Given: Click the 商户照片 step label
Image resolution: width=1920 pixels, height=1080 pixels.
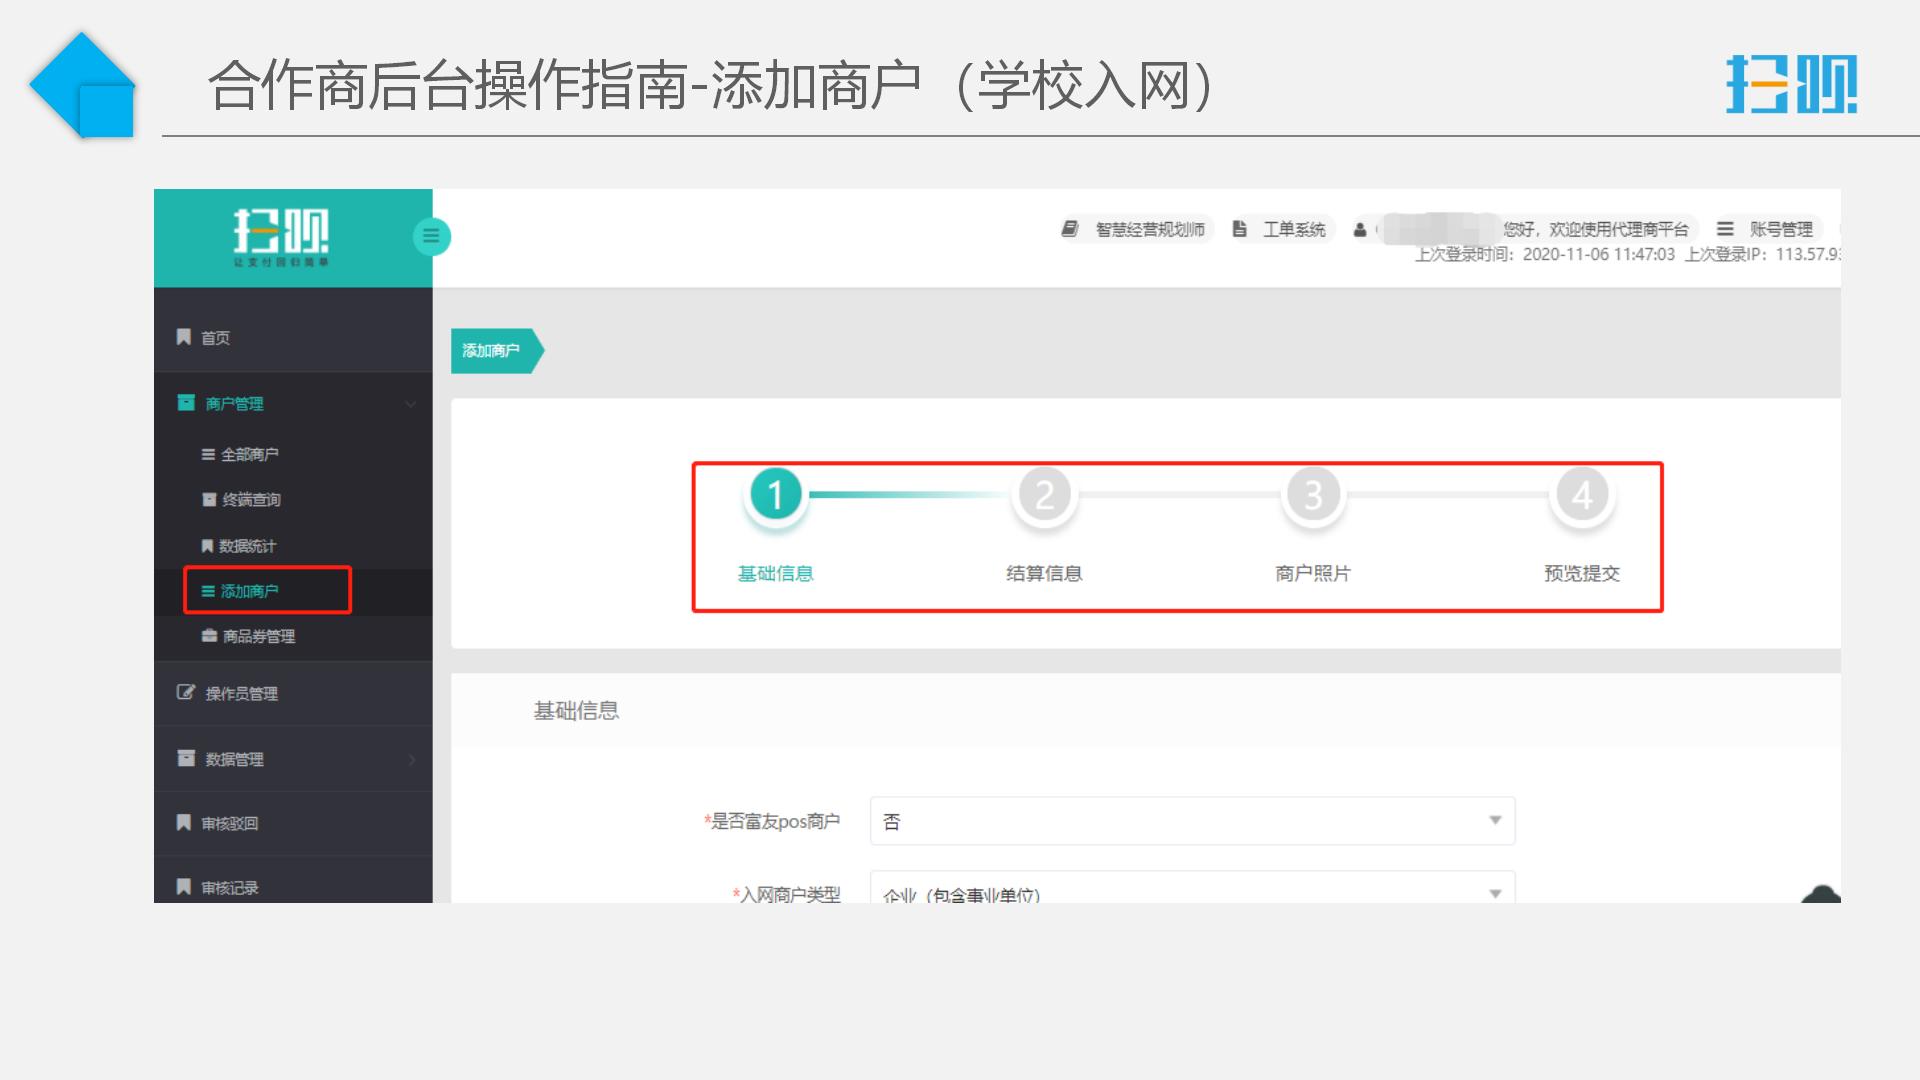Looking at the screenshot, I should (x=1313, y=573).
